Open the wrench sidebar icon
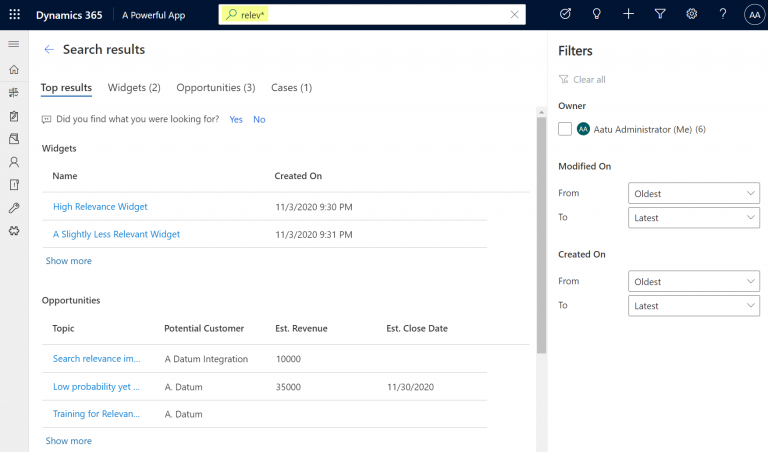 pyautogui.click(x=14, y=208)
